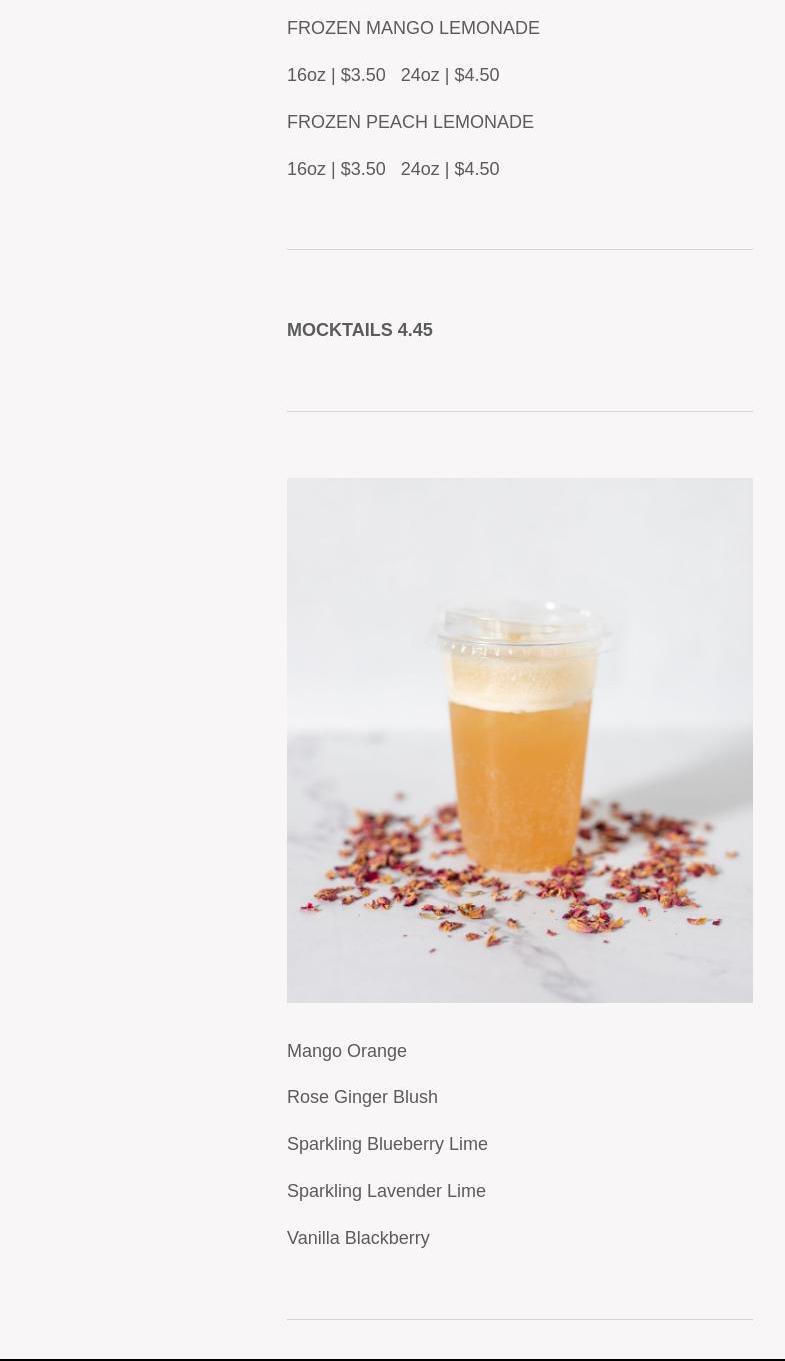Click the divider line below Vanilla Blackberry

(520, 1319)
